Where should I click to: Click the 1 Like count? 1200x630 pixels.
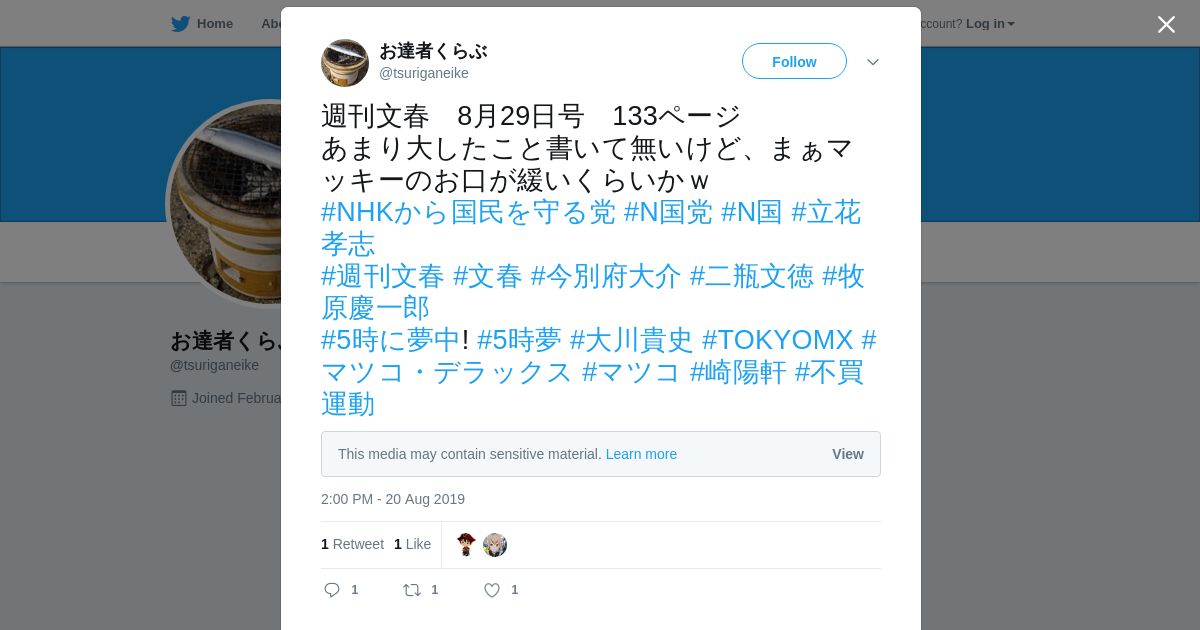coord(412,544)
